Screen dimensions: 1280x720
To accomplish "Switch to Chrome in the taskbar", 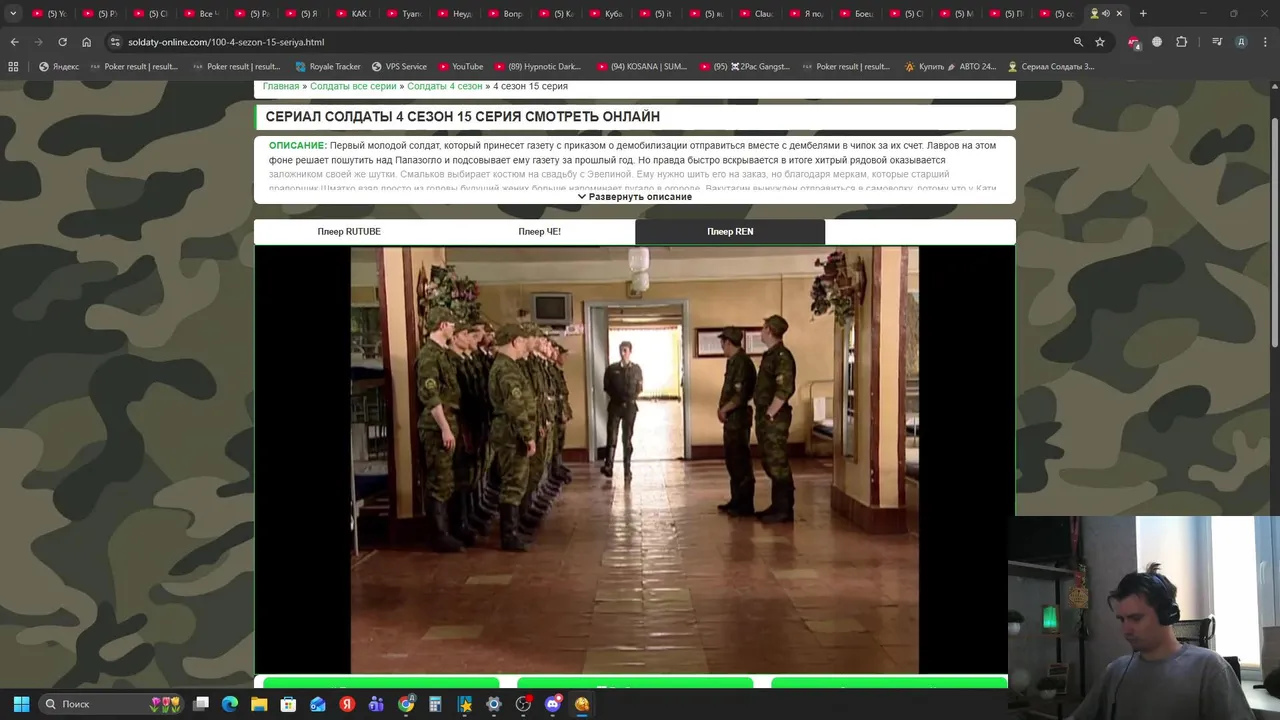I will pyautogui.click(x=406, y=704).
